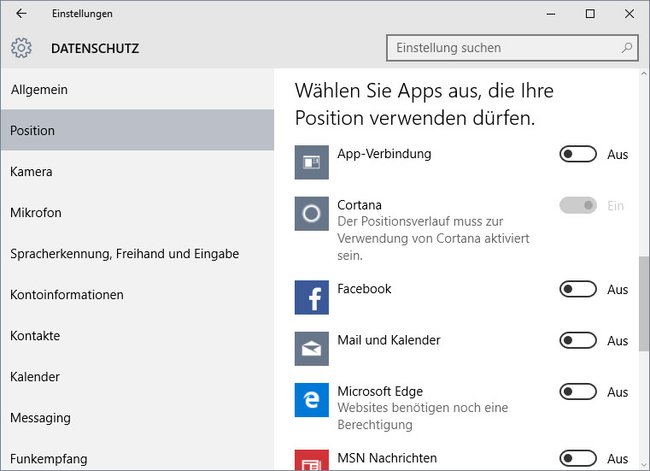Click the Mail und Kalender envelope icon
The width and height of the screenshot is (650, 471).
312,349
